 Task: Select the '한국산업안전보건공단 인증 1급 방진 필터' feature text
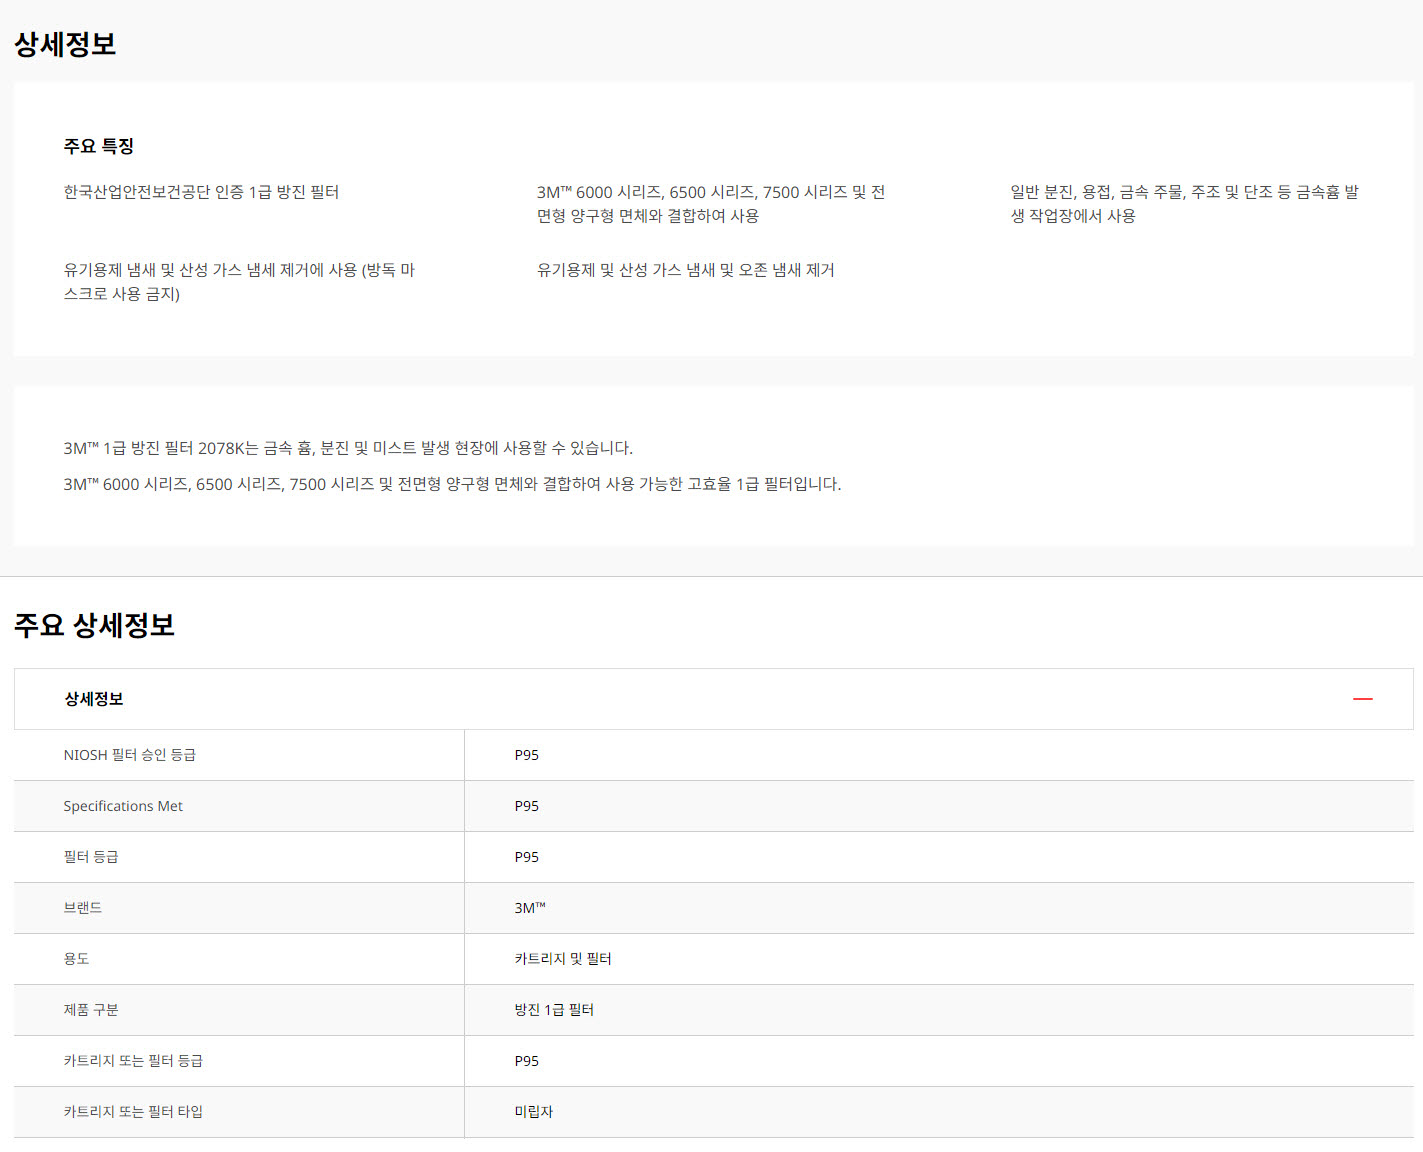201,192
